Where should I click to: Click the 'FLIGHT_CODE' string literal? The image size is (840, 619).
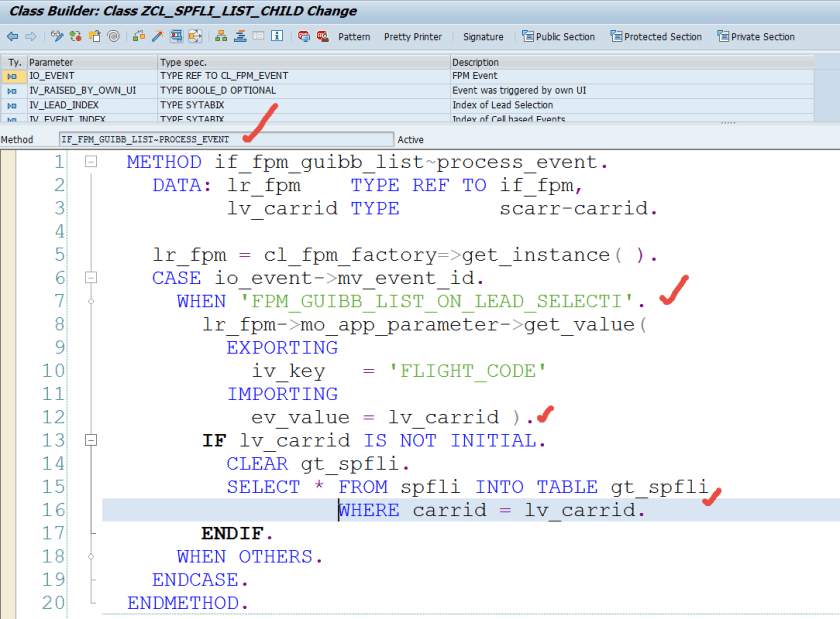(x=467, y=371)
